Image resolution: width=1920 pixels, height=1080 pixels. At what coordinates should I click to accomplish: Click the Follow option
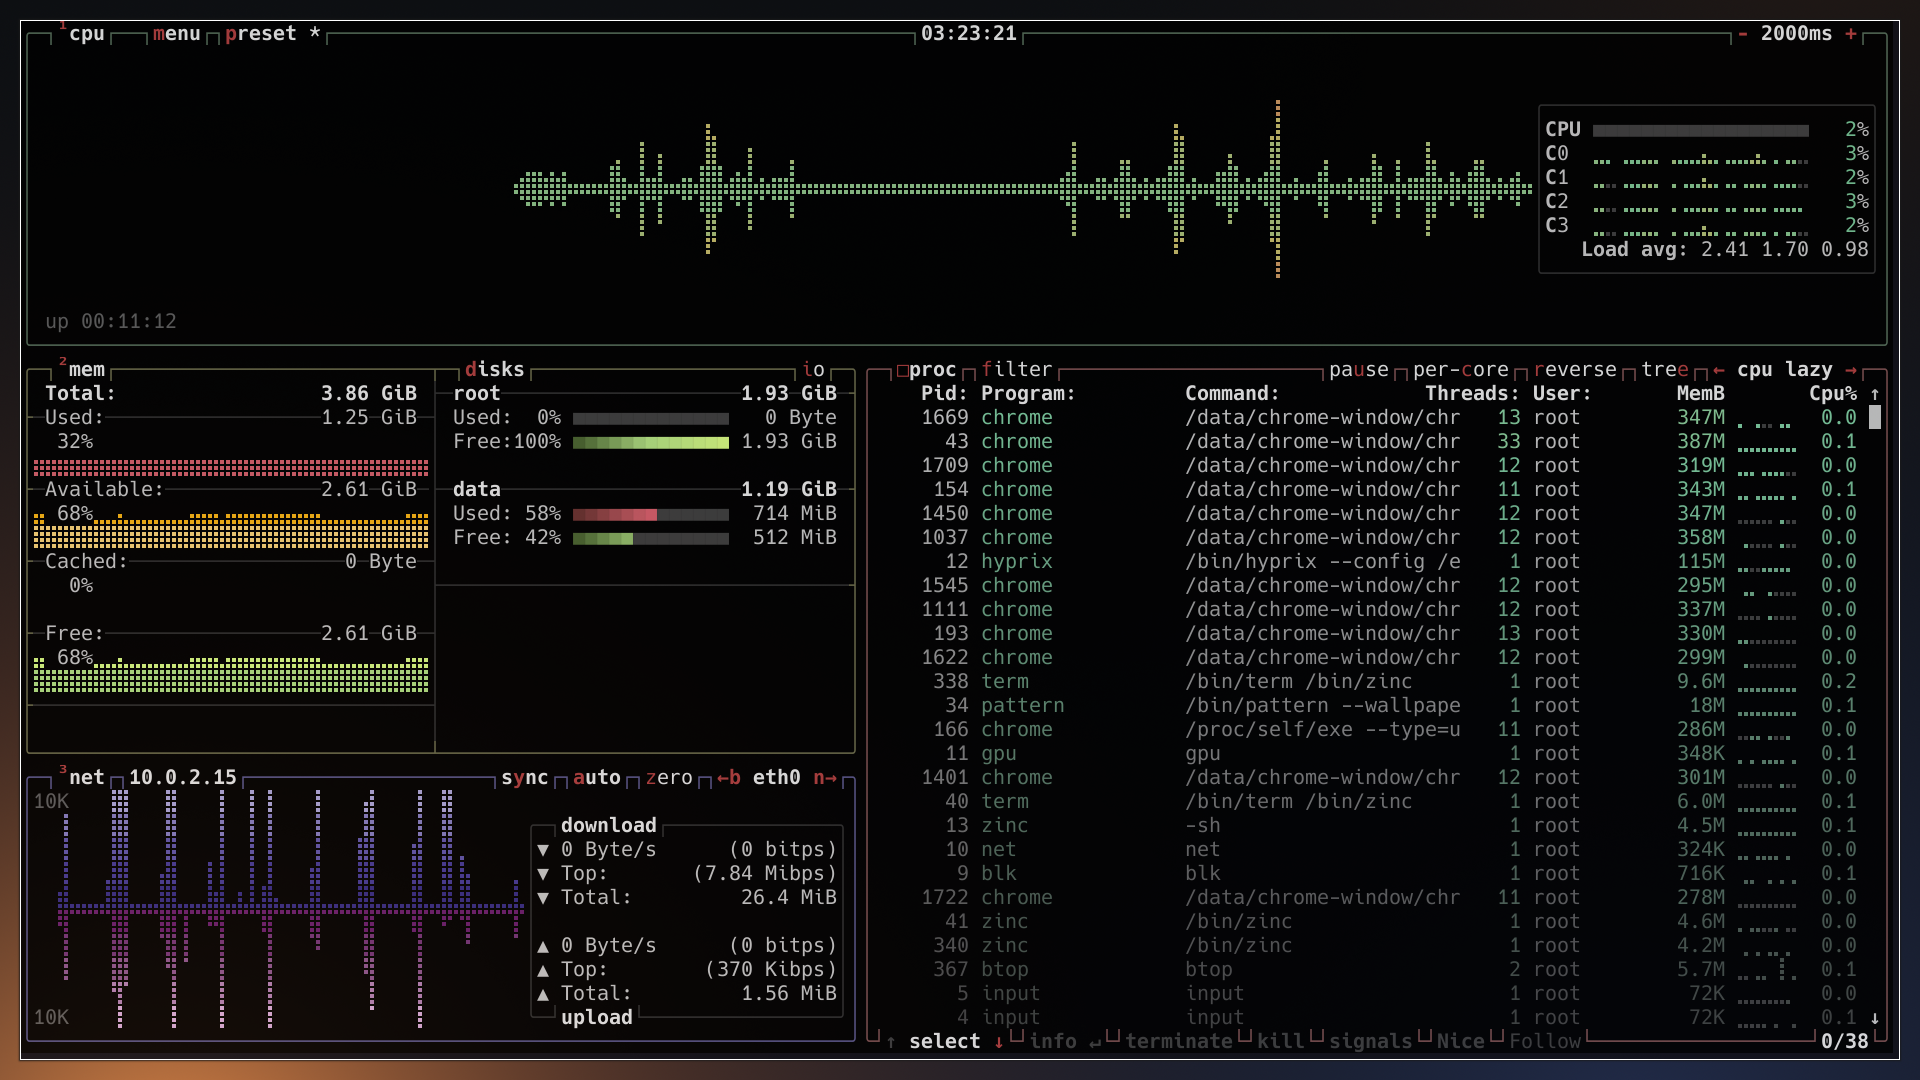pos(1545,1041)
